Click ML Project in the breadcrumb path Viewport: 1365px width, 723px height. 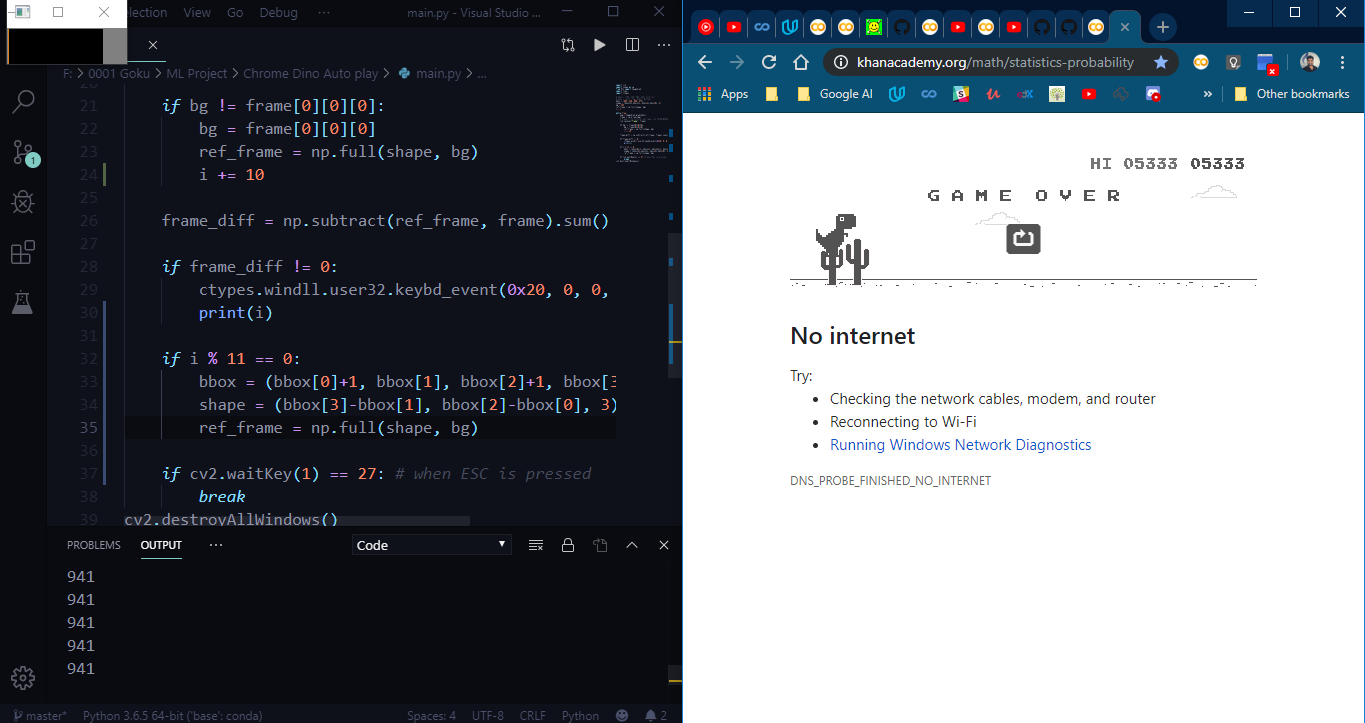pyautogui.click(x=197, y=73)
